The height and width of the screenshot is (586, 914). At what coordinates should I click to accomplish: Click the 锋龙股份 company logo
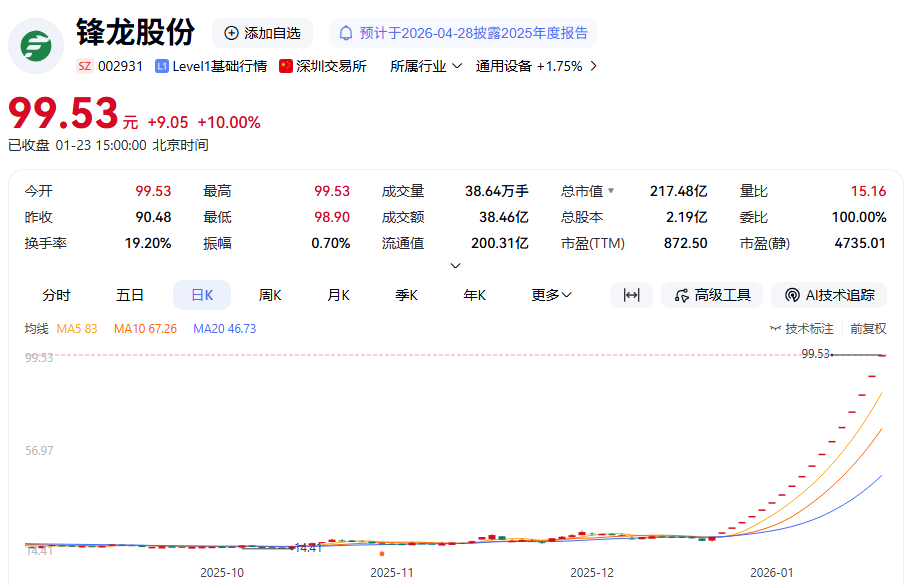coord(36,46)
